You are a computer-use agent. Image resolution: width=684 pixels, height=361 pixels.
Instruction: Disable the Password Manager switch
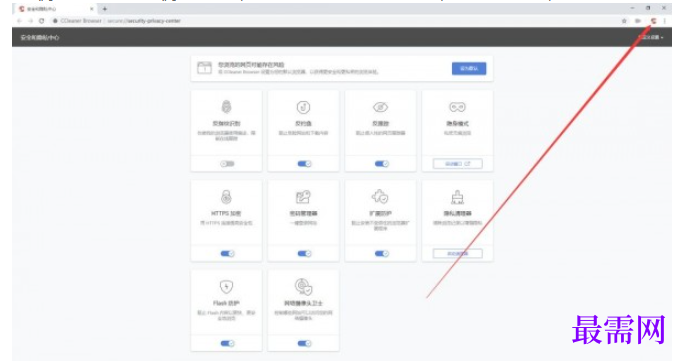pos(304,254)
